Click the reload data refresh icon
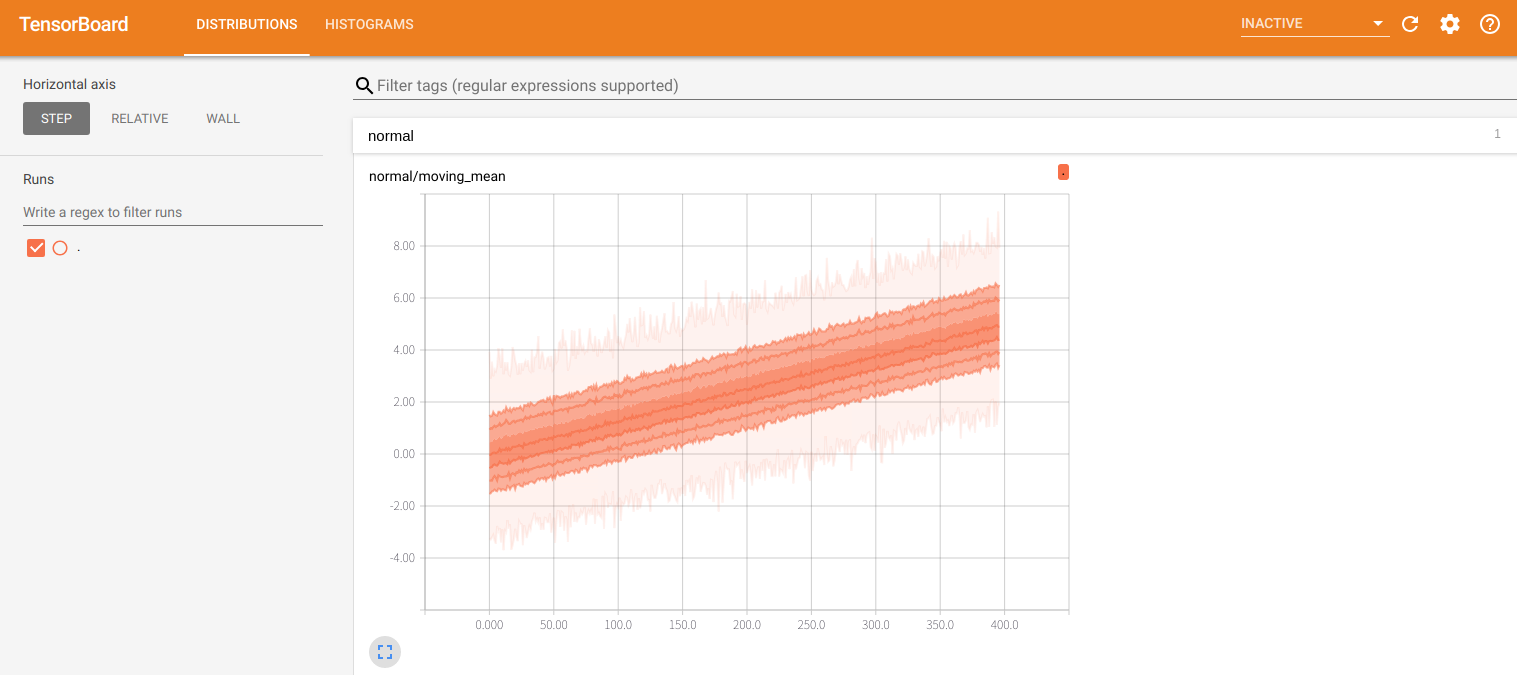 [1410, 24]
